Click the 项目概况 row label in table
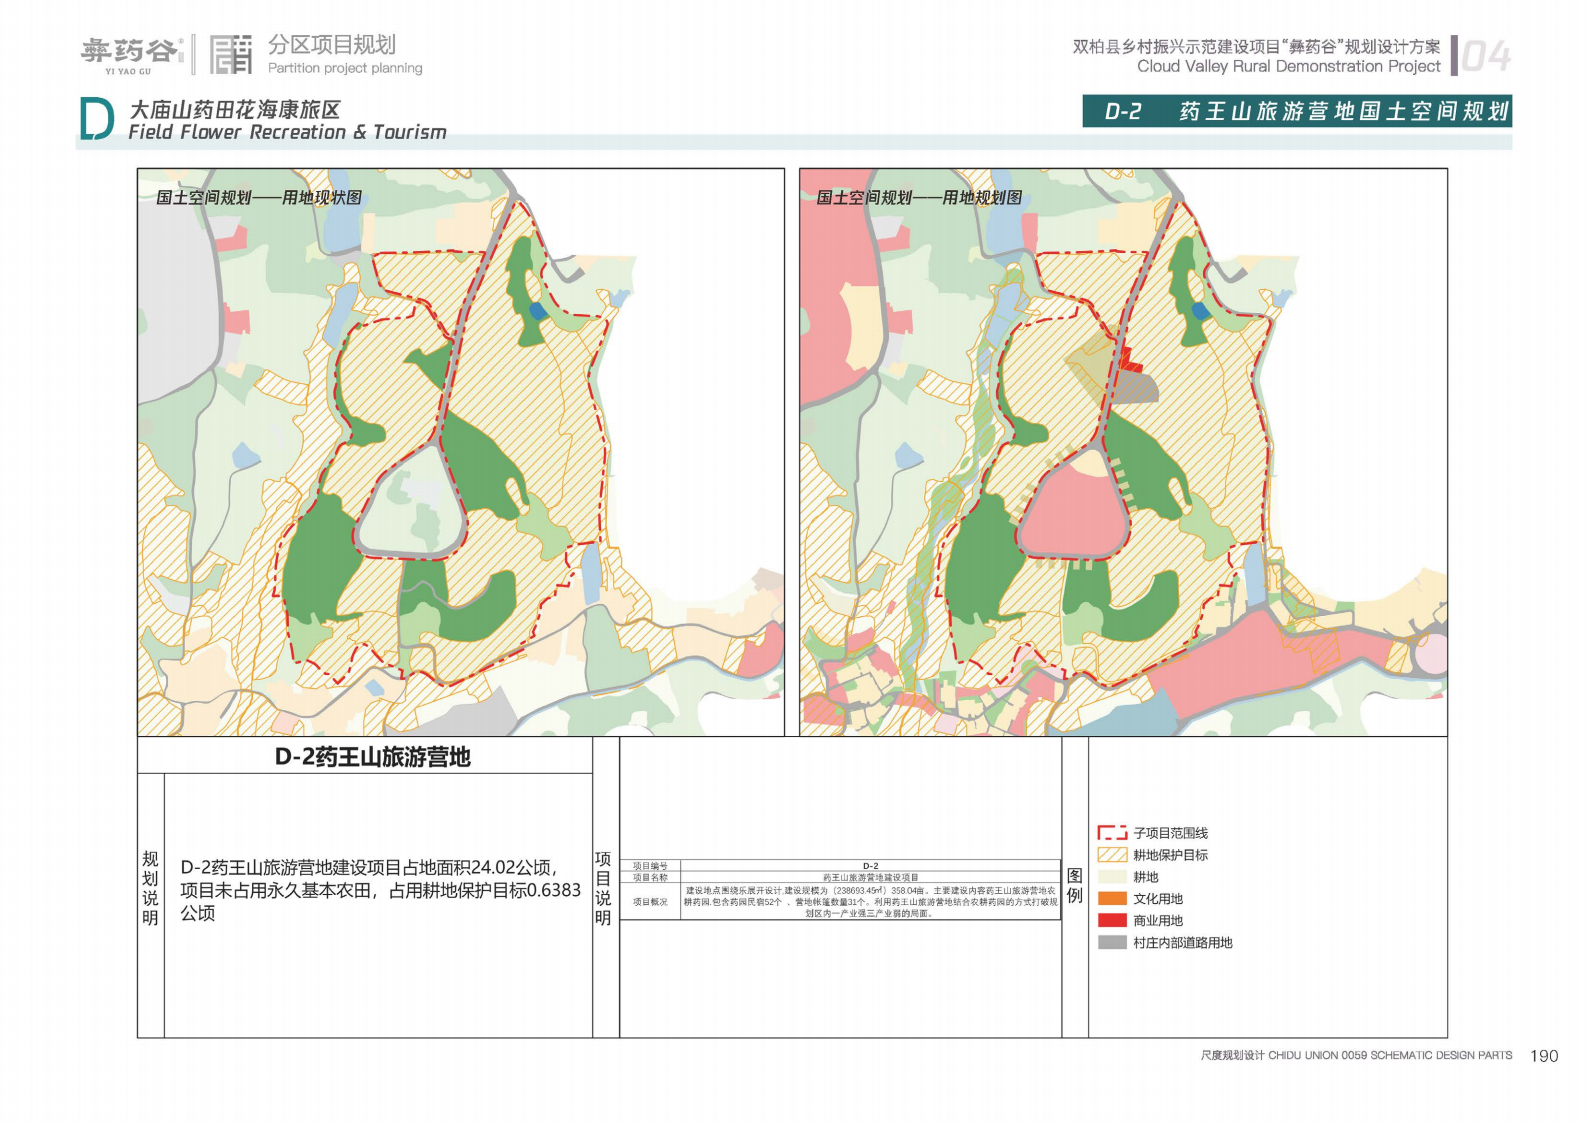Viewport: 1588px width, 1123px height. coord(650,902)
